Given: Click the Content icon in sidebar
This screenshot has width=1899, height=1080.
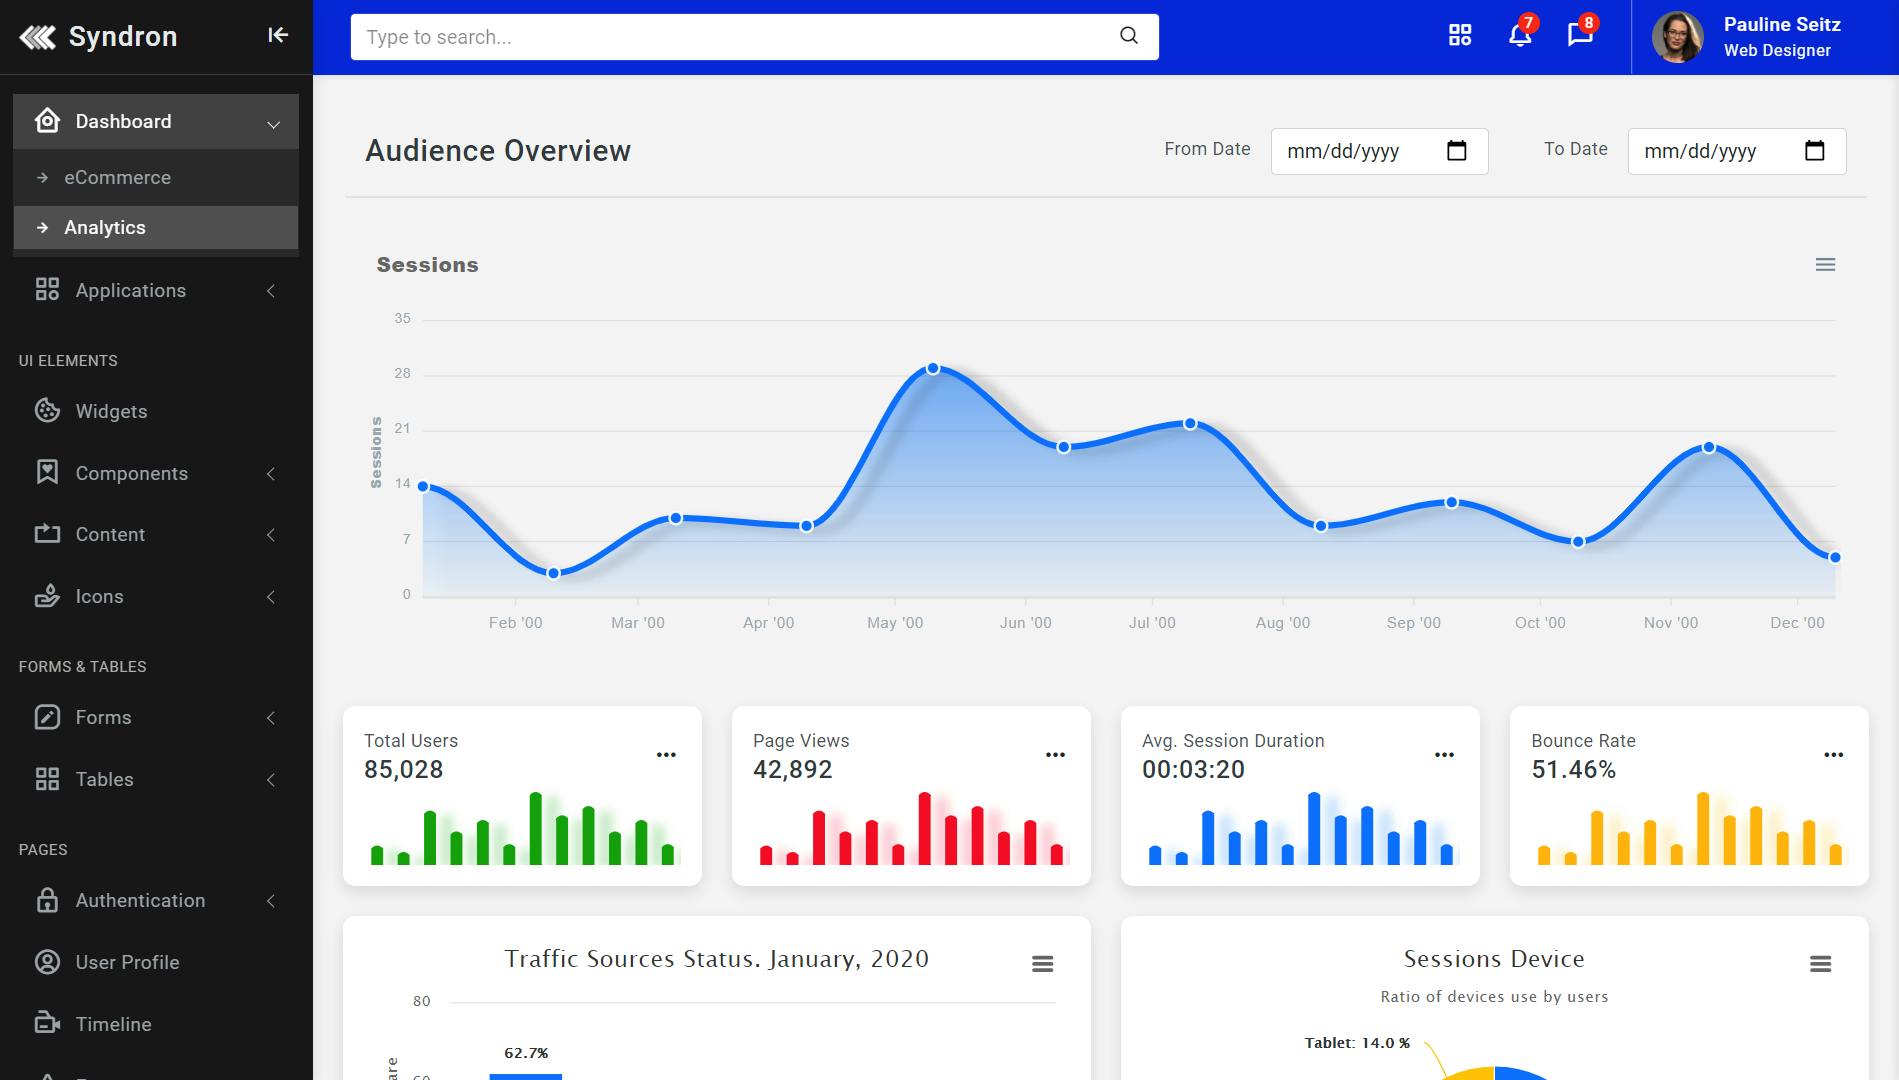Looking at the screenshot, I should (x=47, y=534).
